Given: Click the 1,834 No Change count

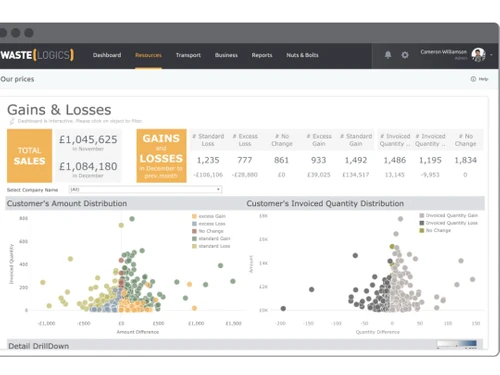Looking at the screenshot, I should (x=465, y=160).
